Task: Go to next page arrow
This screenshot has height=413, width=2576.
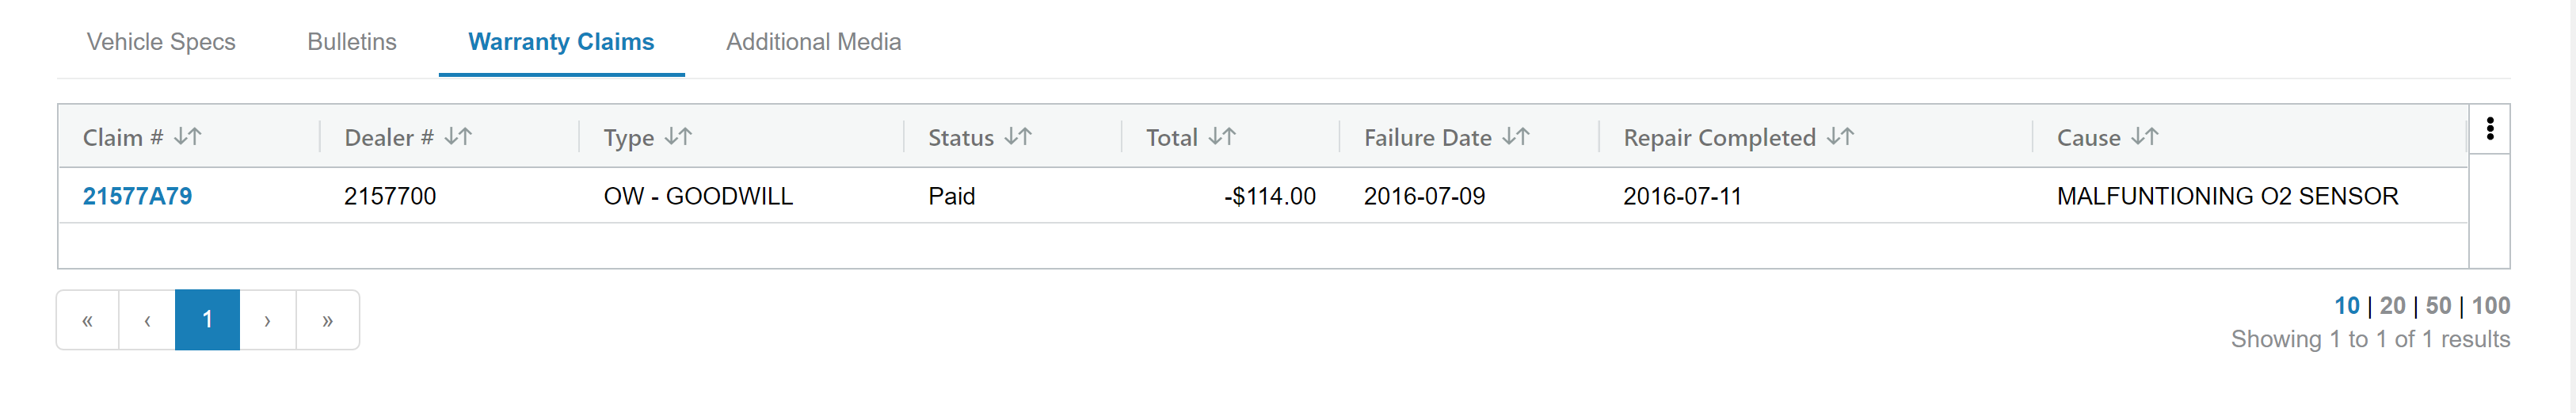Action: pyautogui.click(x=267, y=320)
